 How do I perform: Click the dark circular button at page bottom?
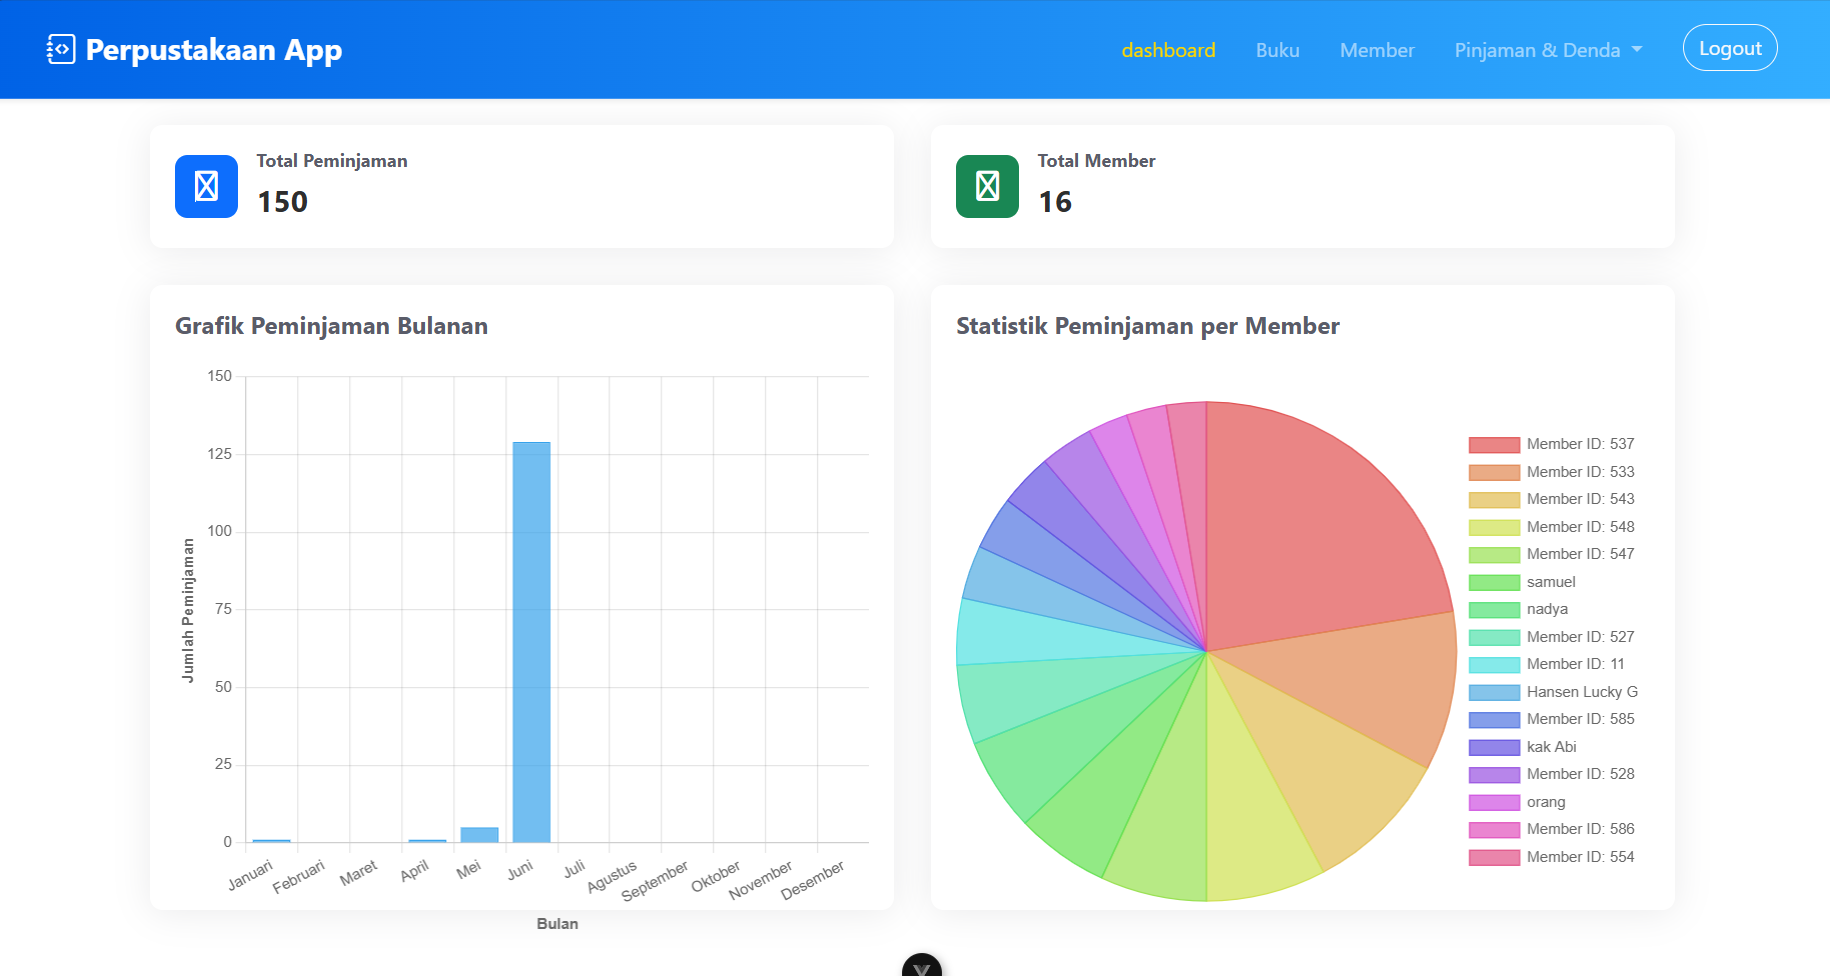tap(921, 968)
